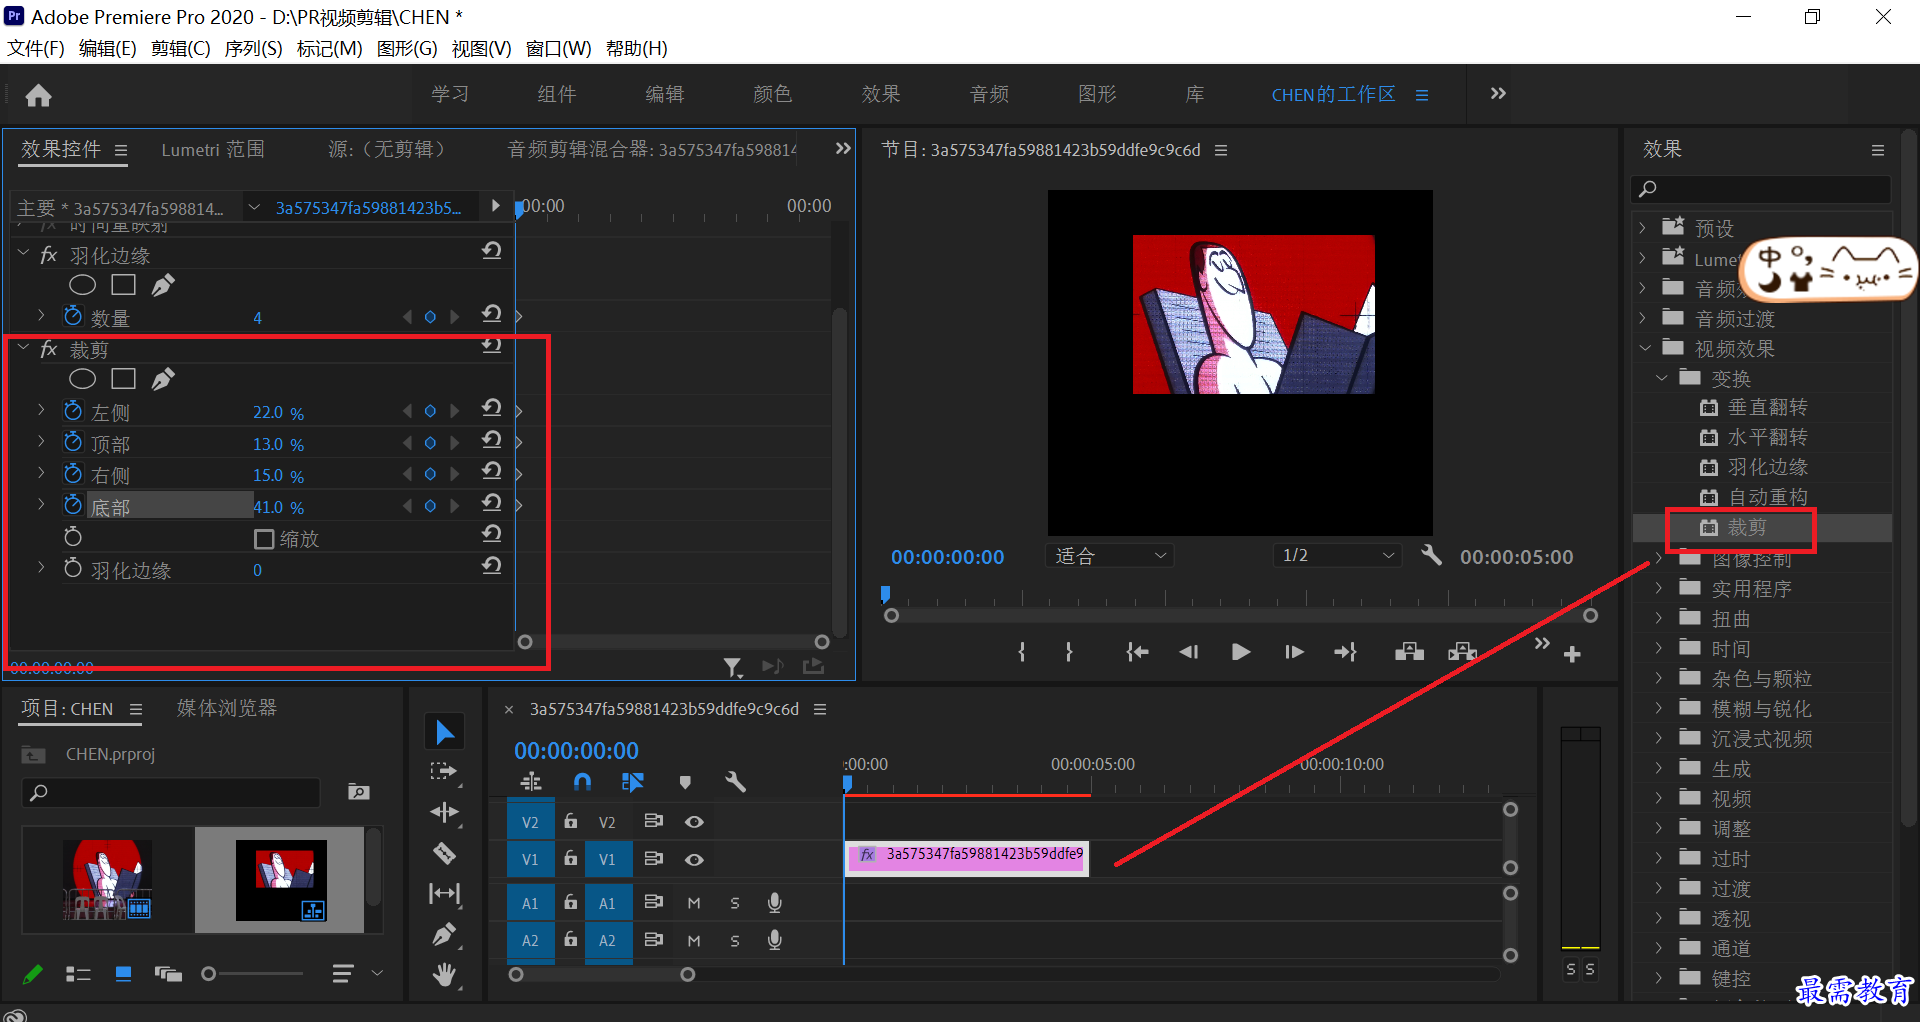Collapse the 裁剪 effect properties
1920x1022 pixels.
23,348
